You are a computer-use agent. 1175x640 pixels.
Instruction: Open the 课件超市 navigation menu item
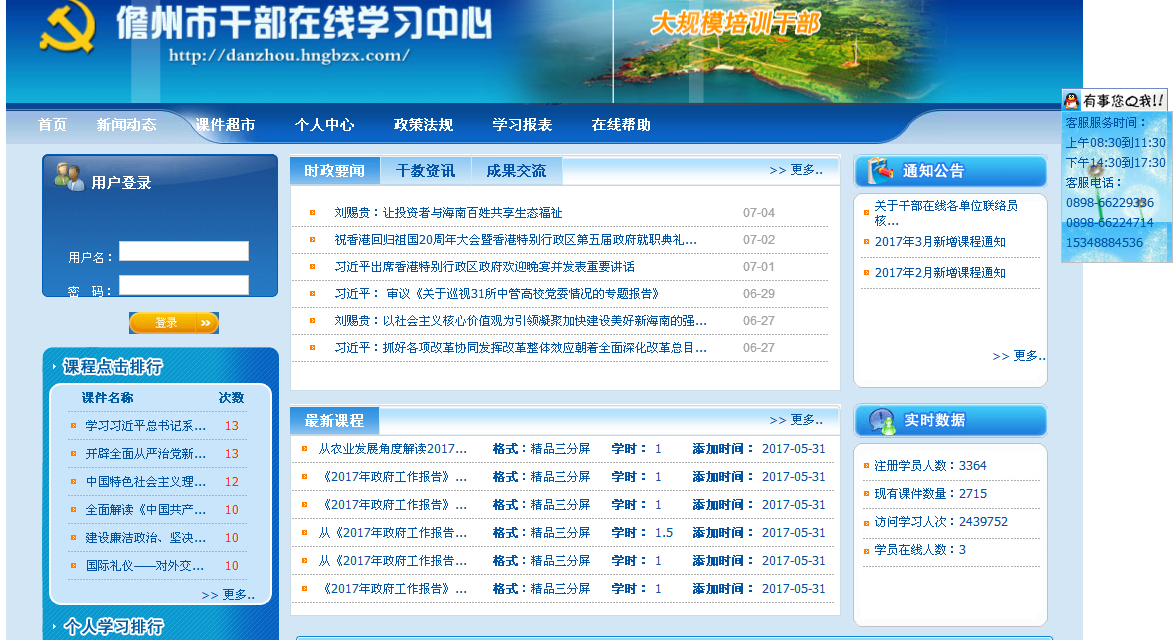pyautogui.click(x=225, y=125)
